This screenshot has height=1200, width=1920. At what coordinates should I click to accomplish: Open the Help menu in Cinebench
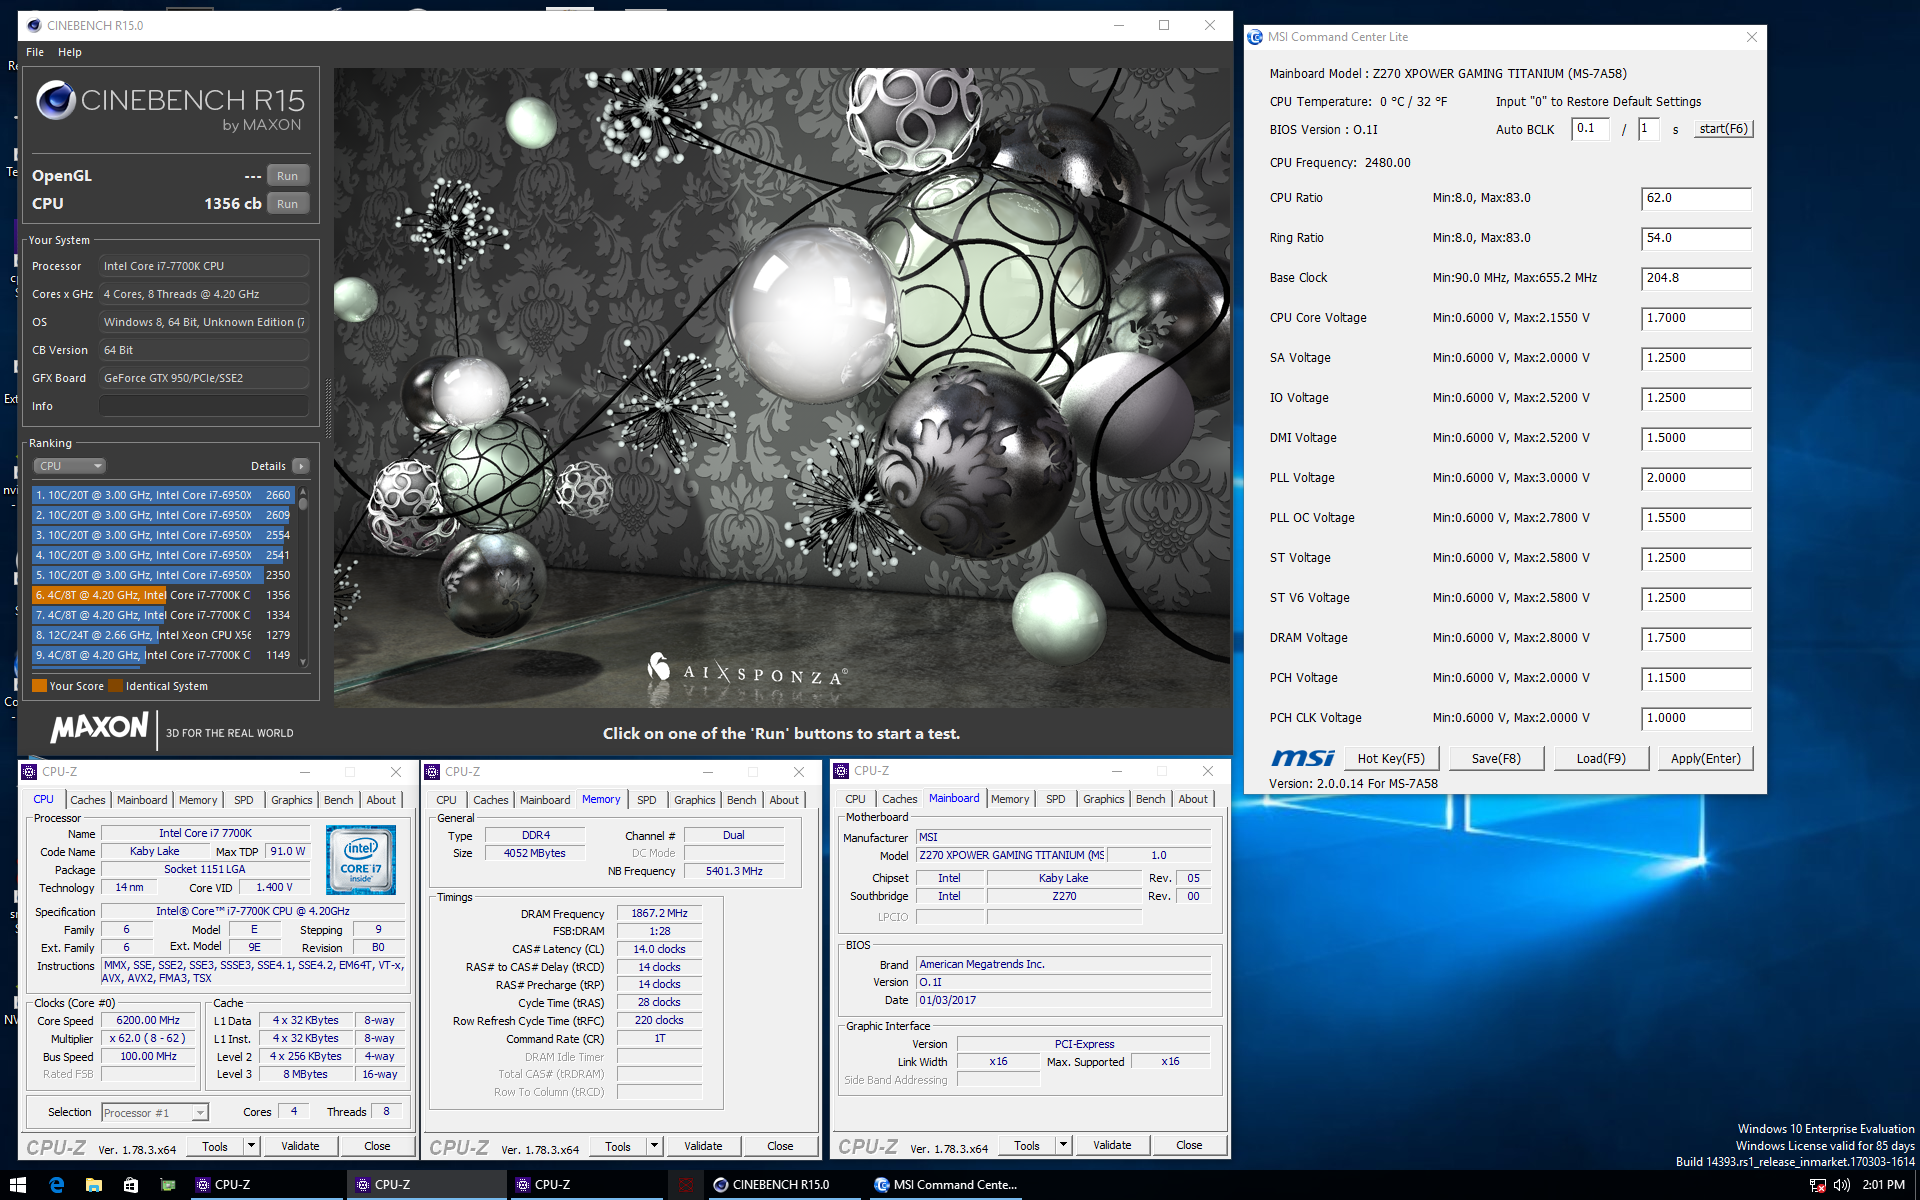(70, 52)
